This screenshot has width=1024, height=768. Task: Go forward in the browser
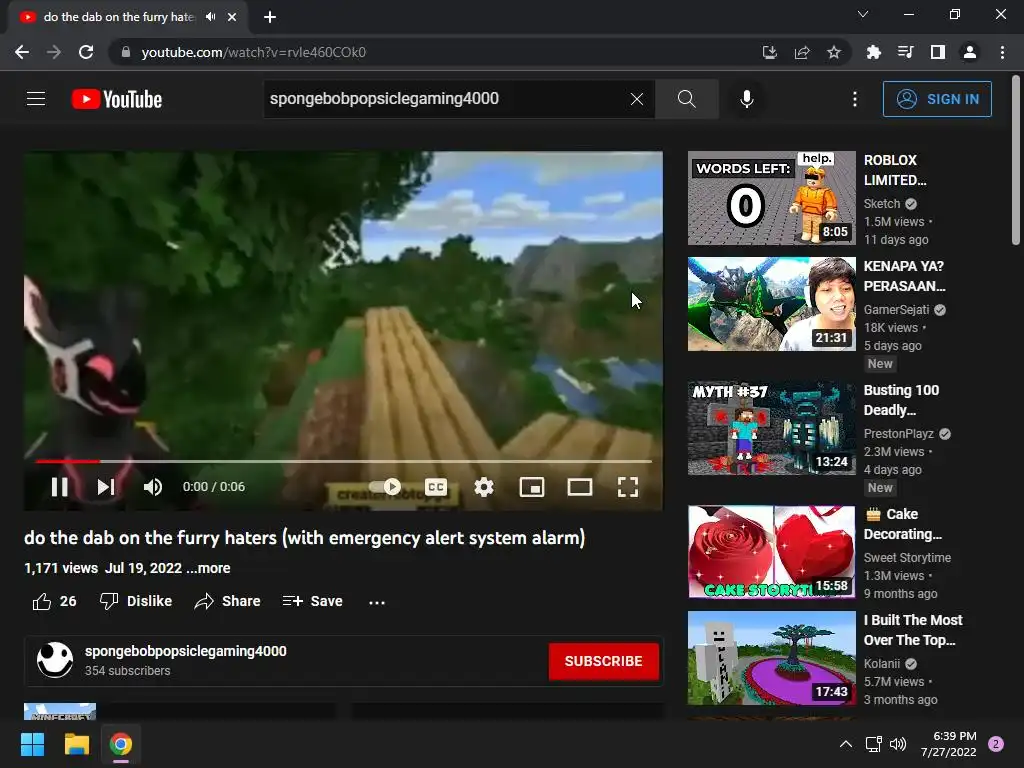(x=54, y=52)
